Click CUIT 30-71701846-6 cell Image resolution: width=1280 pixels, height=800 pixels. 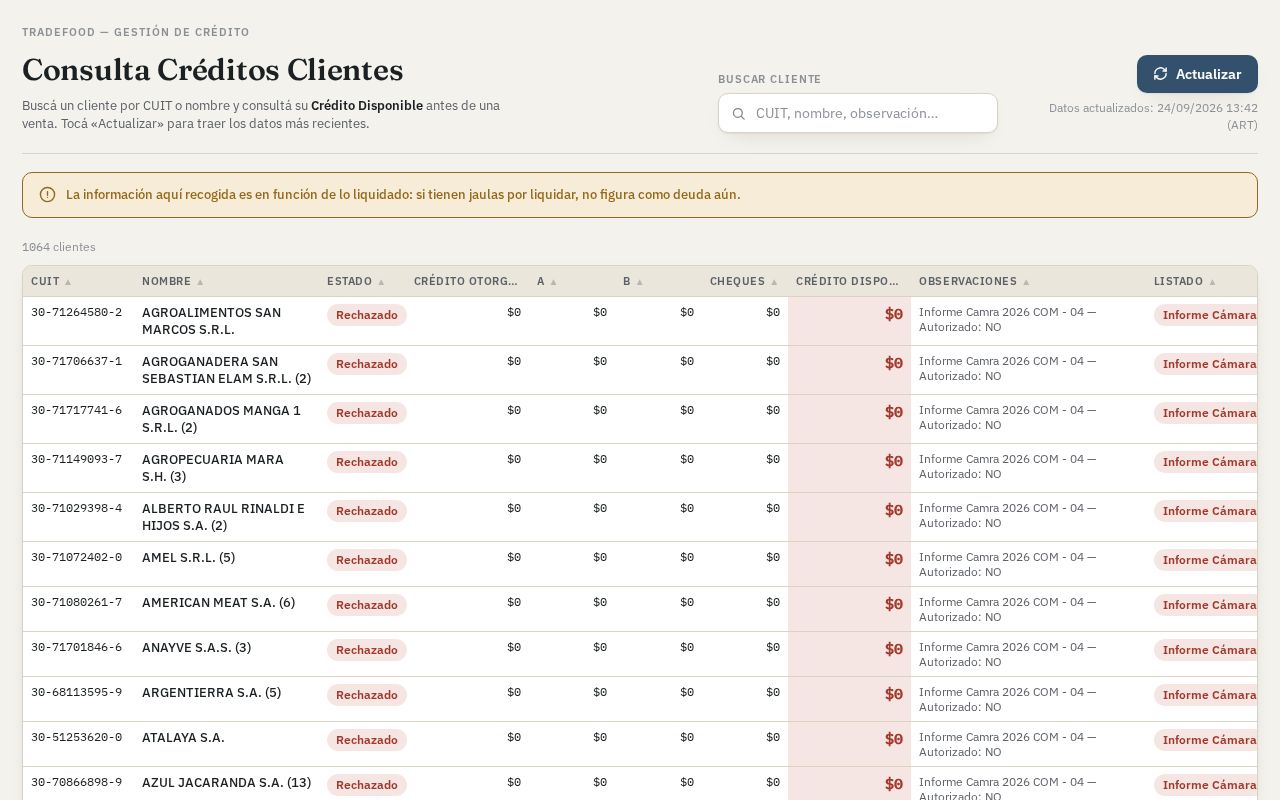pyautogui.click(x=77, y=648)
